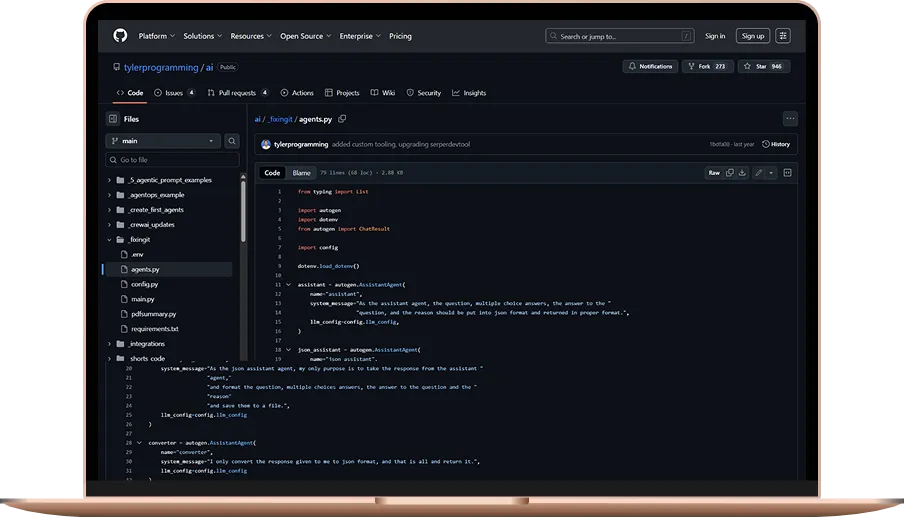Image resolution: width=904 pixels, height=517 pixels.
Task: Click the Go to file field
Action: point(172,160)
